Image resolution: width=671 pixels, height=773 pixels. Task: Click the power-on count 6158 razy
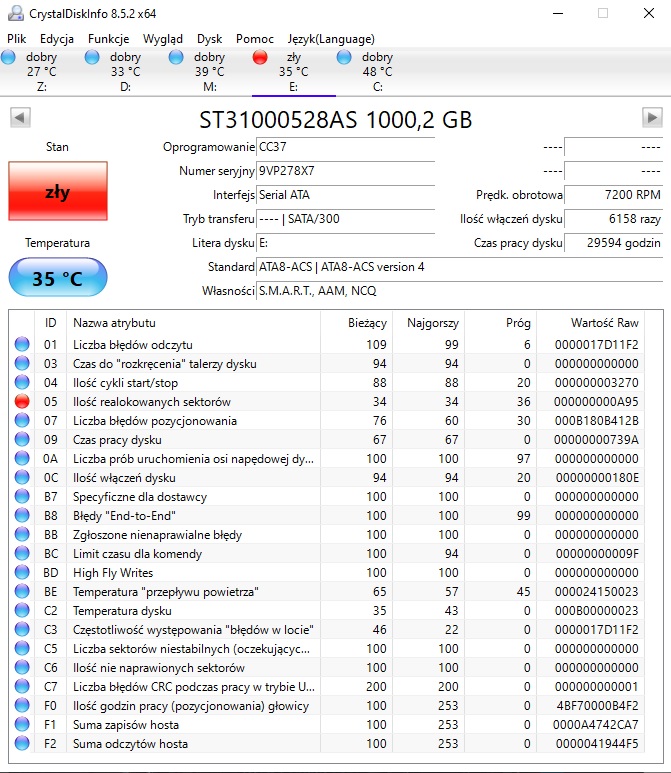(613, 219)
